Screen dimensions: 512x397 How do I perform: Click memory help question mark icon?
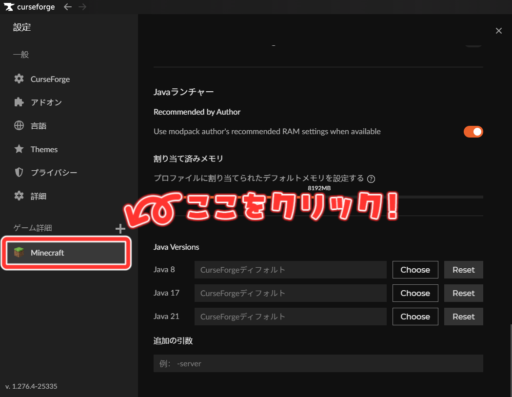(371, 179)
